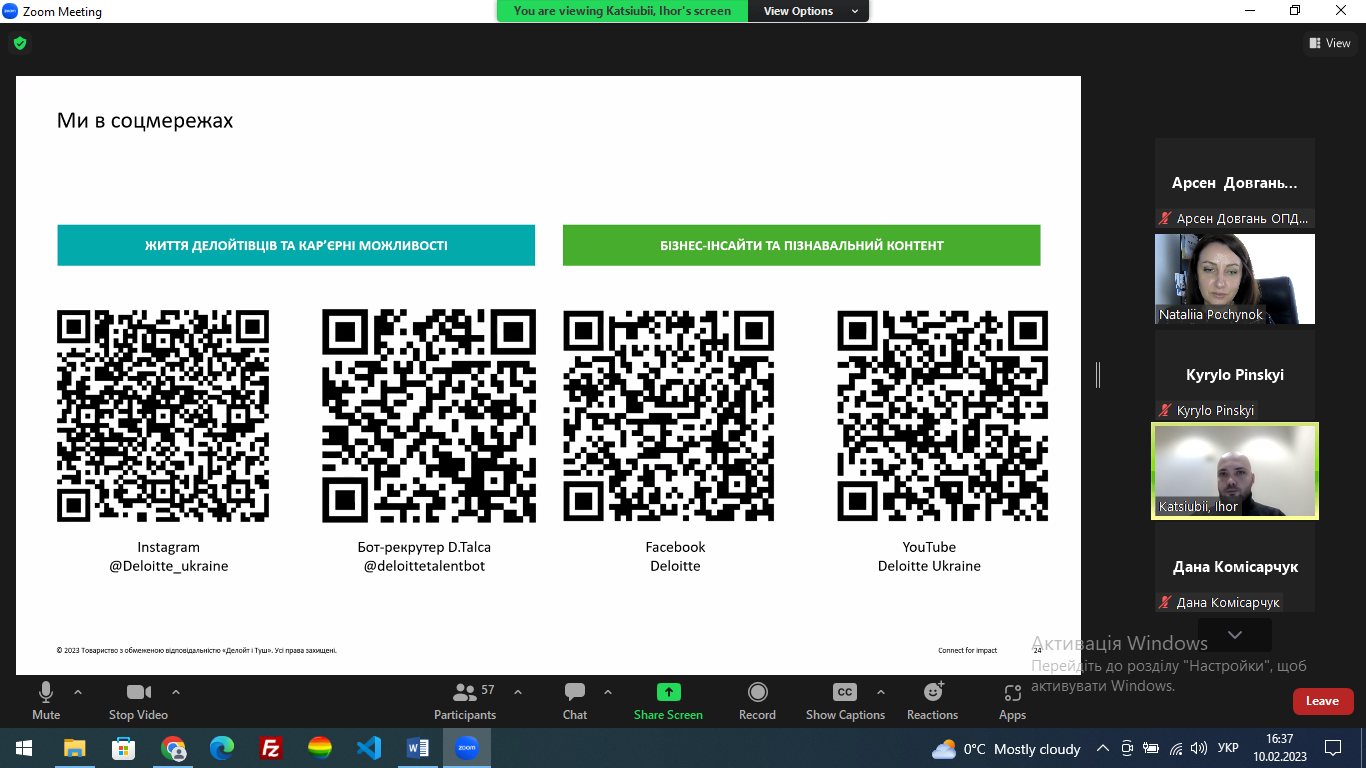Open the Reactions smiley menu
This screenshot has width=1366, height=768.
pyautogui.click(x=933, y=700)
